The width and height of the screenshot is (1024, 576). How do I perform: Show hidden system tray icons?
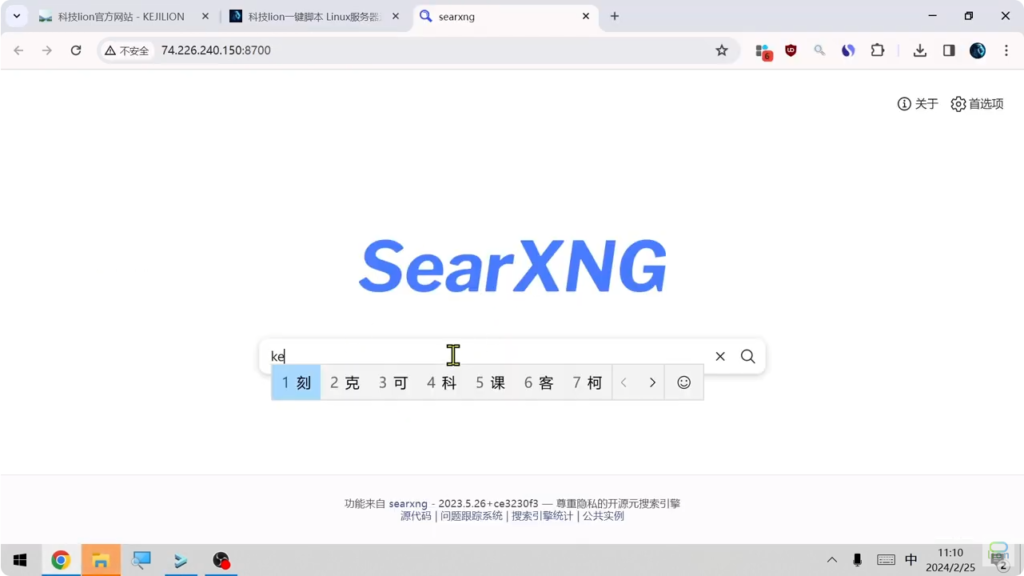(x=831, y=560)
